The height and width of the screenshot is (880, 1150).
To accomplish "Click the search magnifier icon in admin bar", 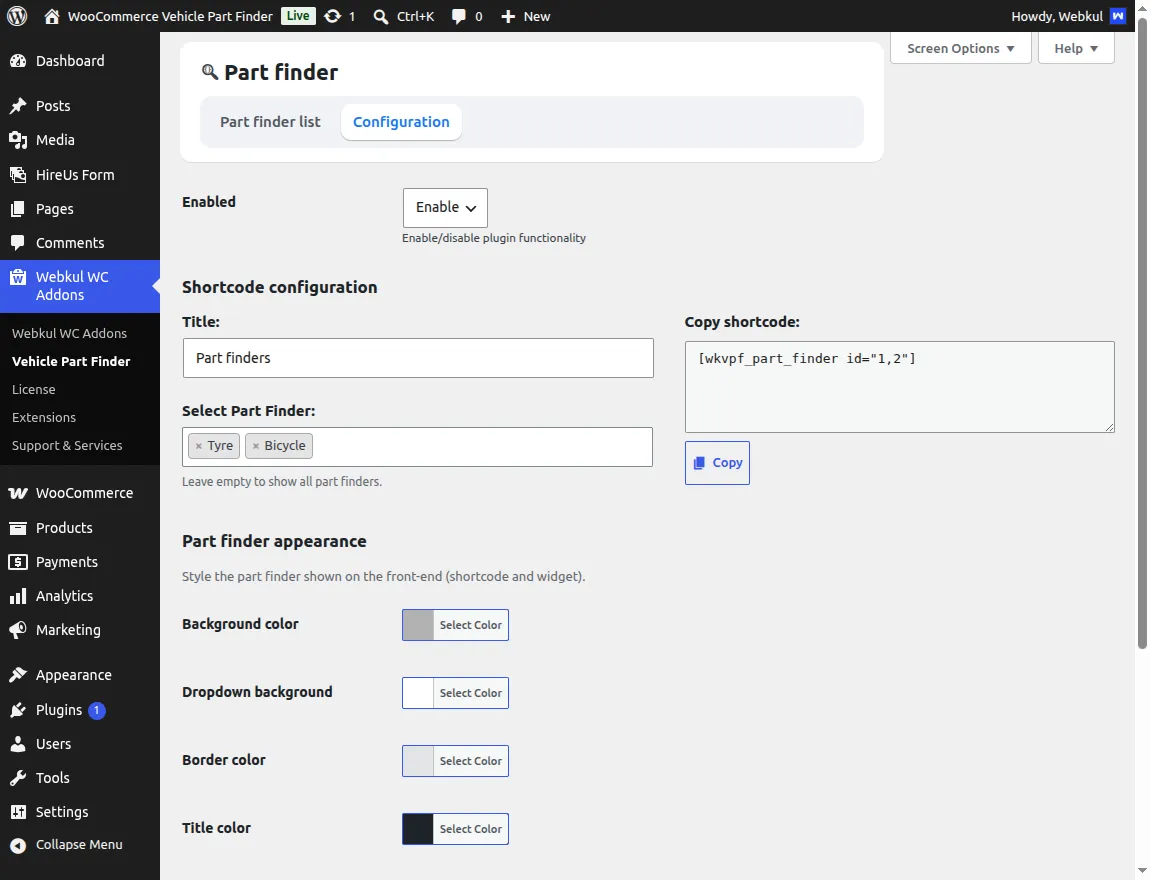I will [381, 16].
